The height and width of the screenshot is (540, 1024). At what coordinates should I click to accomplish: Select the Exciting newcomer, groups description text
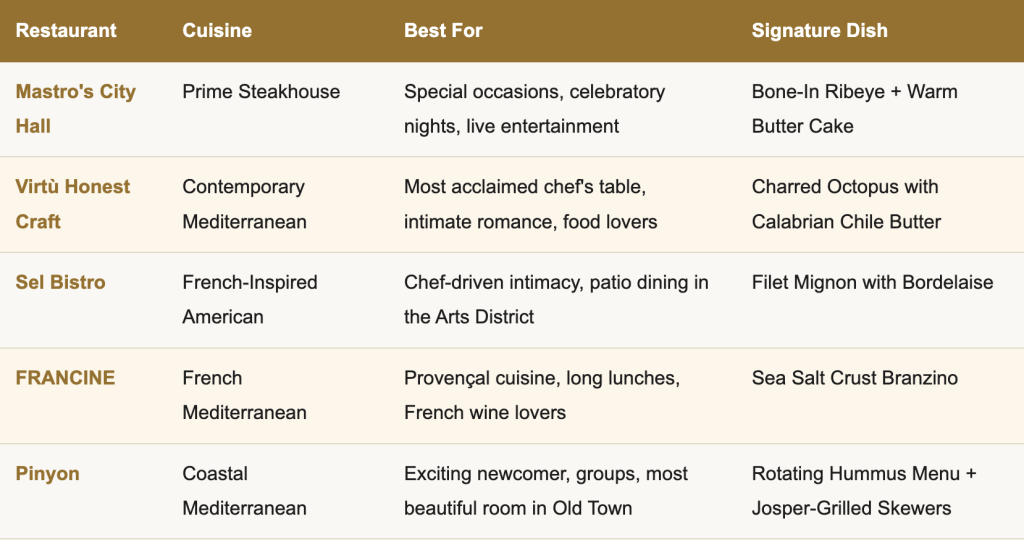coord(545,473)
